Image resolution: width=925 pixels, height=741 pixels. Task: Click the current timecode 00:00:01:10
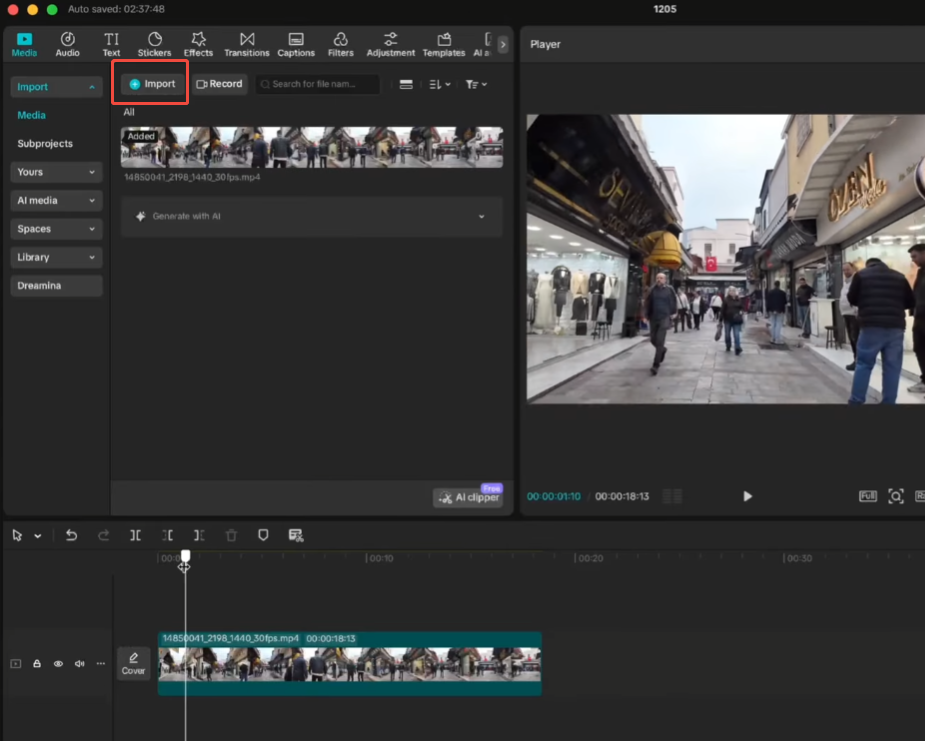click(x=553, y=496)
